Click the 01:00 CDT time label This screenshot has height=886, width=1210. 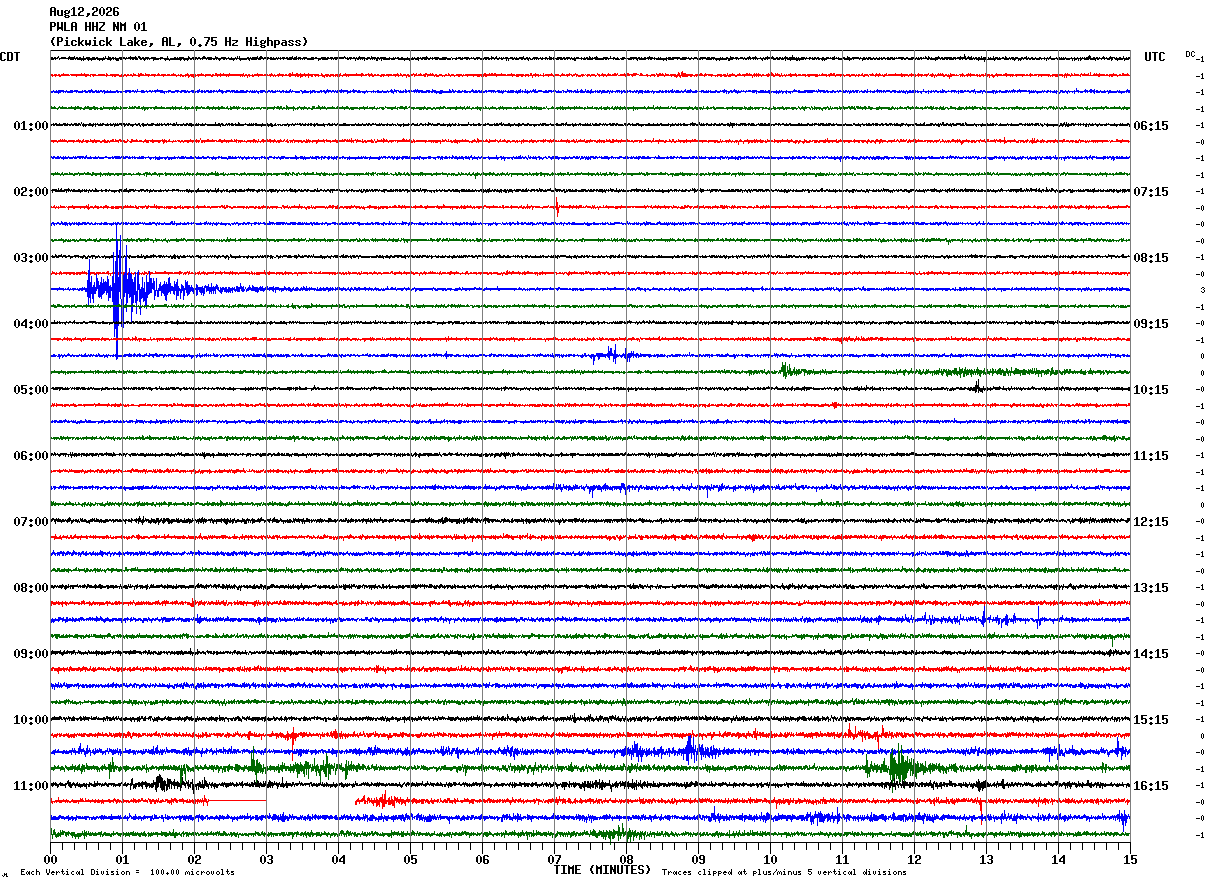pos(31,126)
